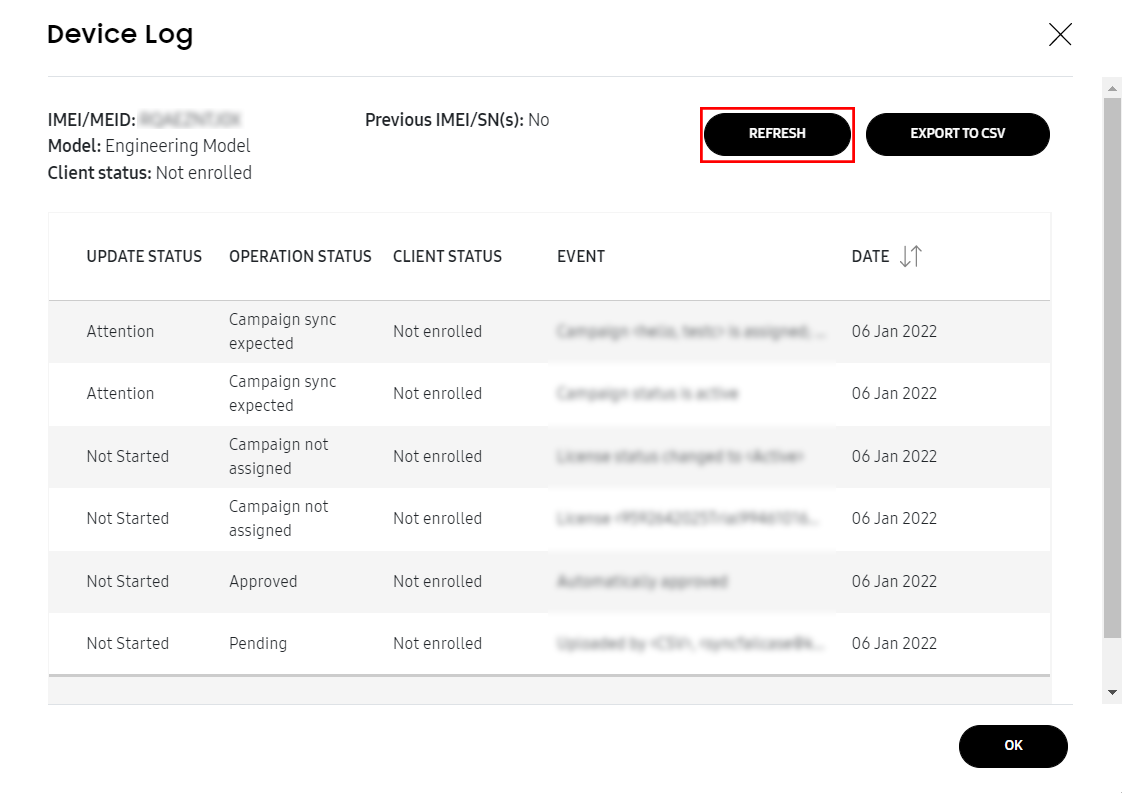
Task: Click the UPDATE STATUS column header
Action: coord(144,256)
